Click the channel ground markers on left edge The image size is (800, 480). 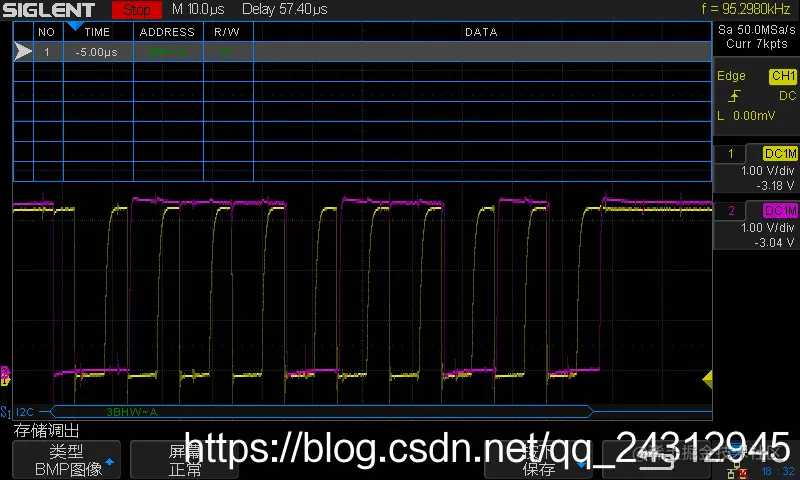click(x=5, y=375)
